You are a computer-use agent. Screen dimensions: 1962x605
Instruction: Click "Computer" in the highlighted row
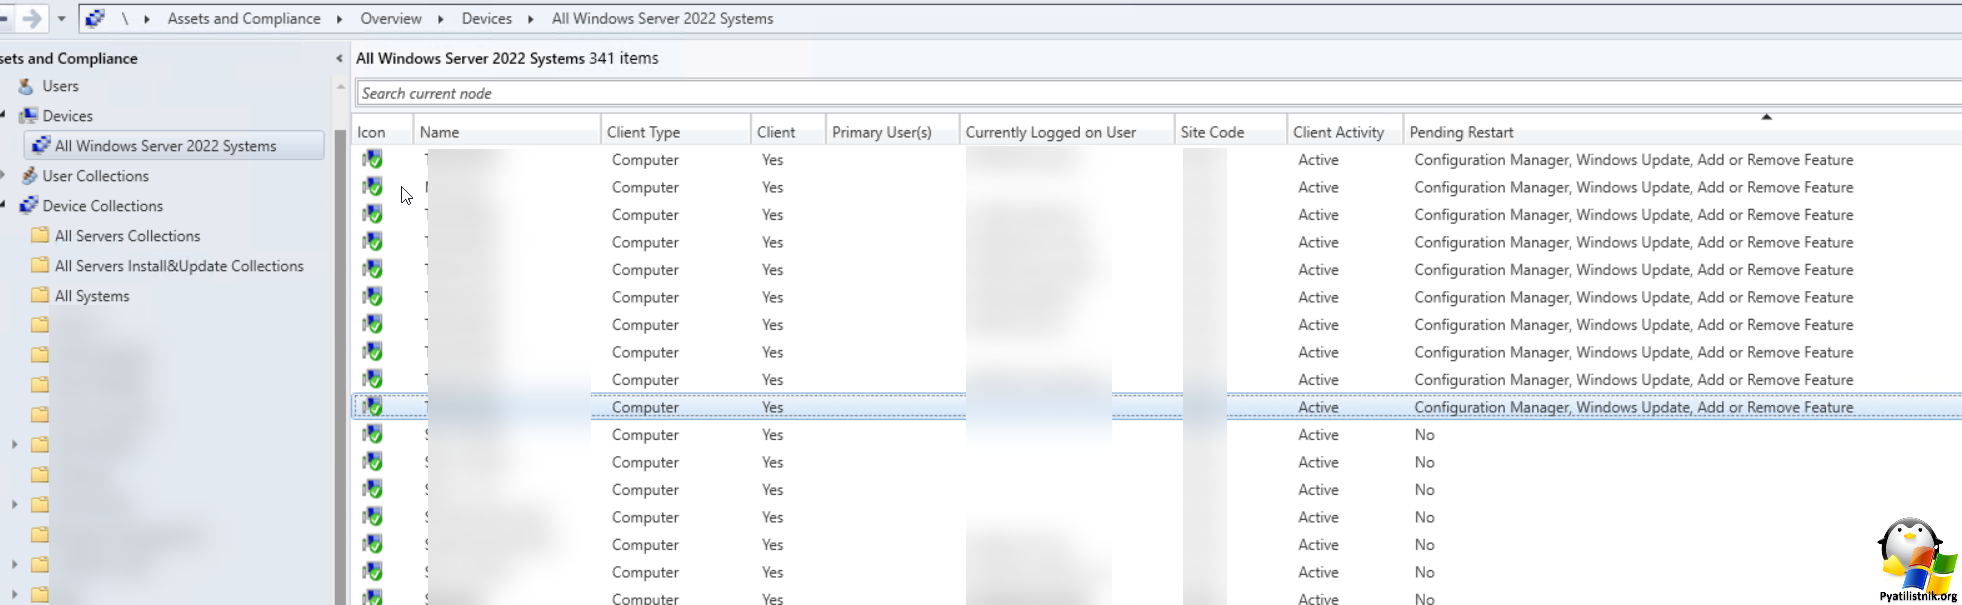point(645,407)
